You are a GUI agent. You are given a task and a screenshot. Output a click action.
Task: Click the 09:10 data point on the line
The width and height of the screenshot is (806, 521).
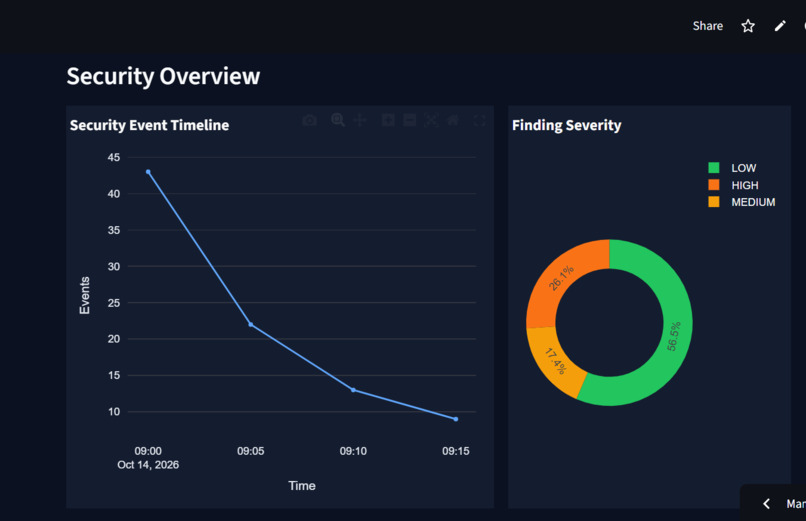353,390
